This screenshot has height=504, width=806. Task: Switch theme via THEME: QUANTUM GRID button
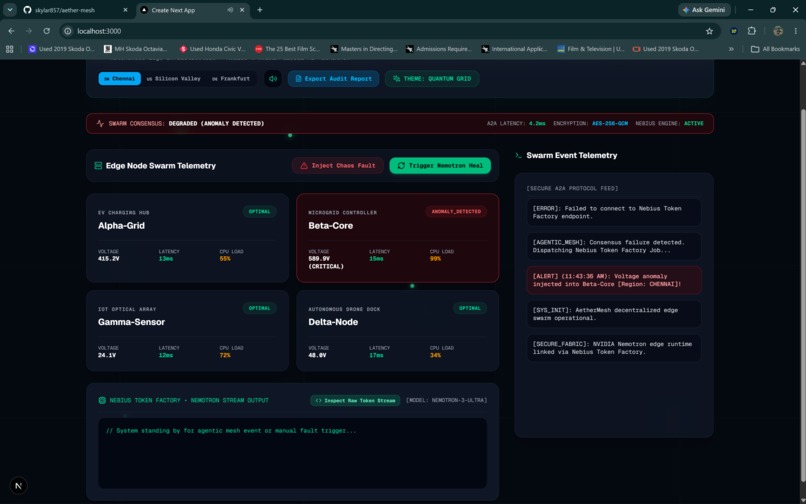point(432,79)
